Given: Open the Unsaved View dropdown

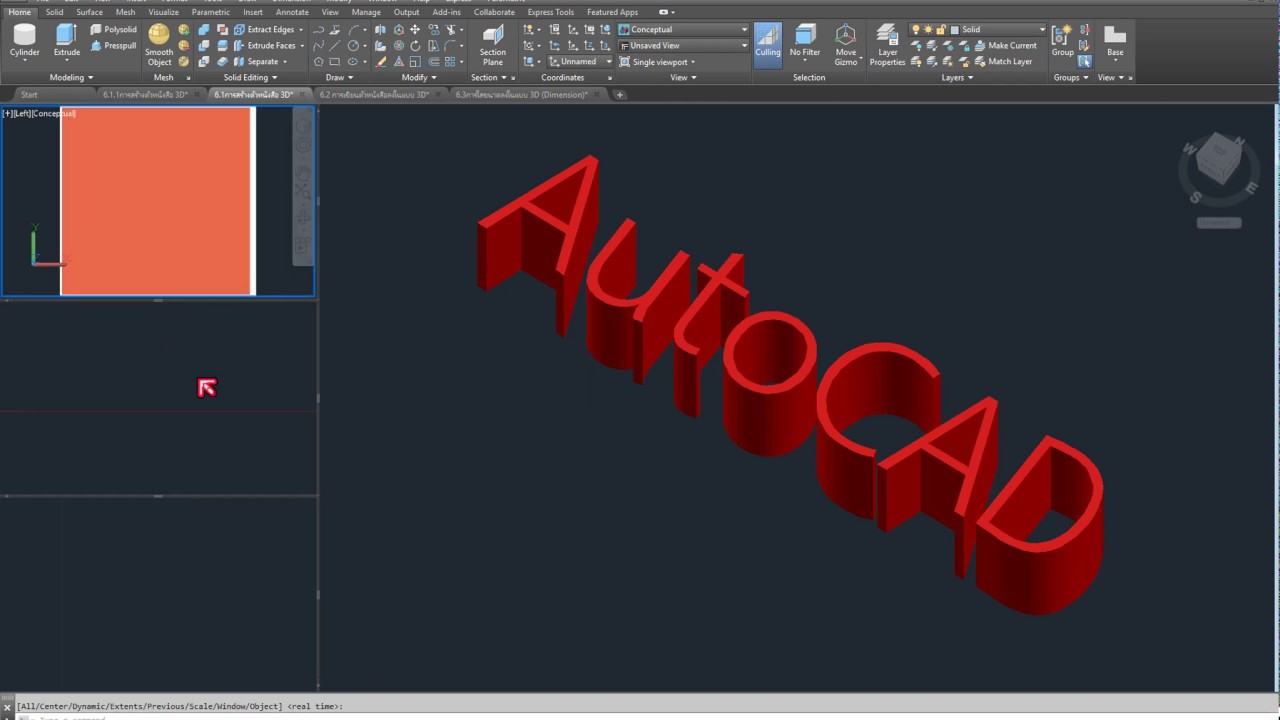Looking at the screenshot, I should tap(683, 46).
